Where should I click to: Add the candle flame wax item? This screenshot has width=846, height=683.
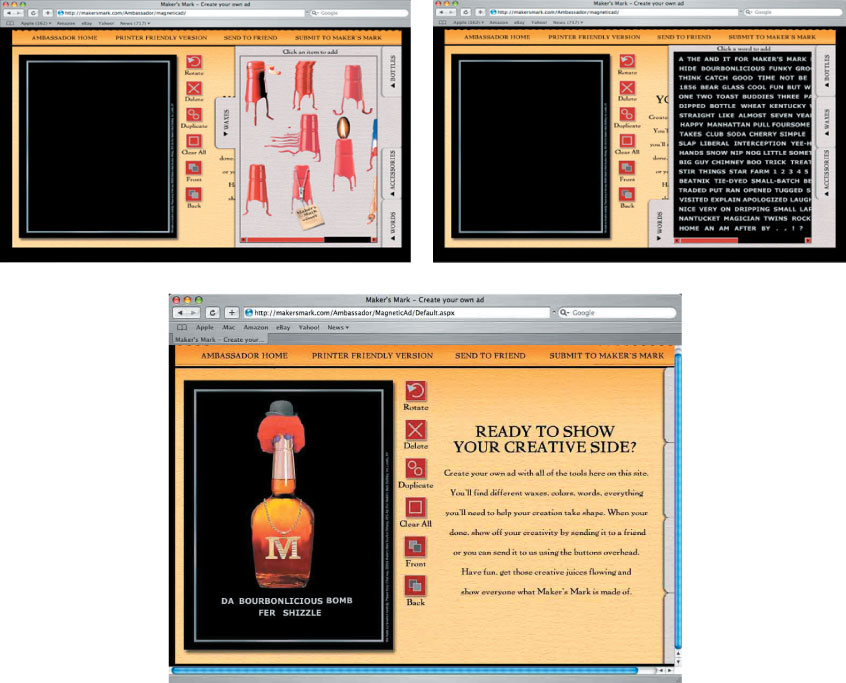pyautogui.click(x=343, y=154)
